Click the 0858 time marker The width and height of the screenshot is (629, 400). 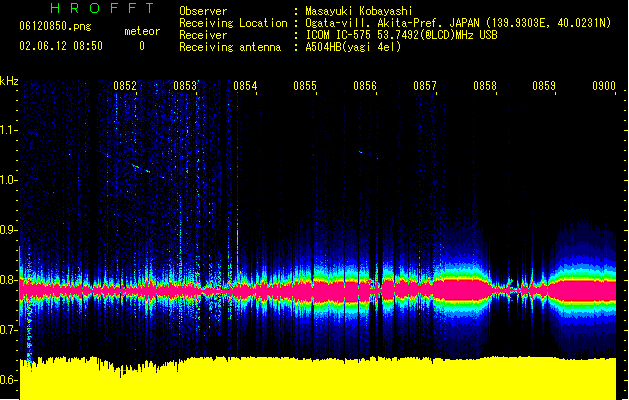pos(485,86)
